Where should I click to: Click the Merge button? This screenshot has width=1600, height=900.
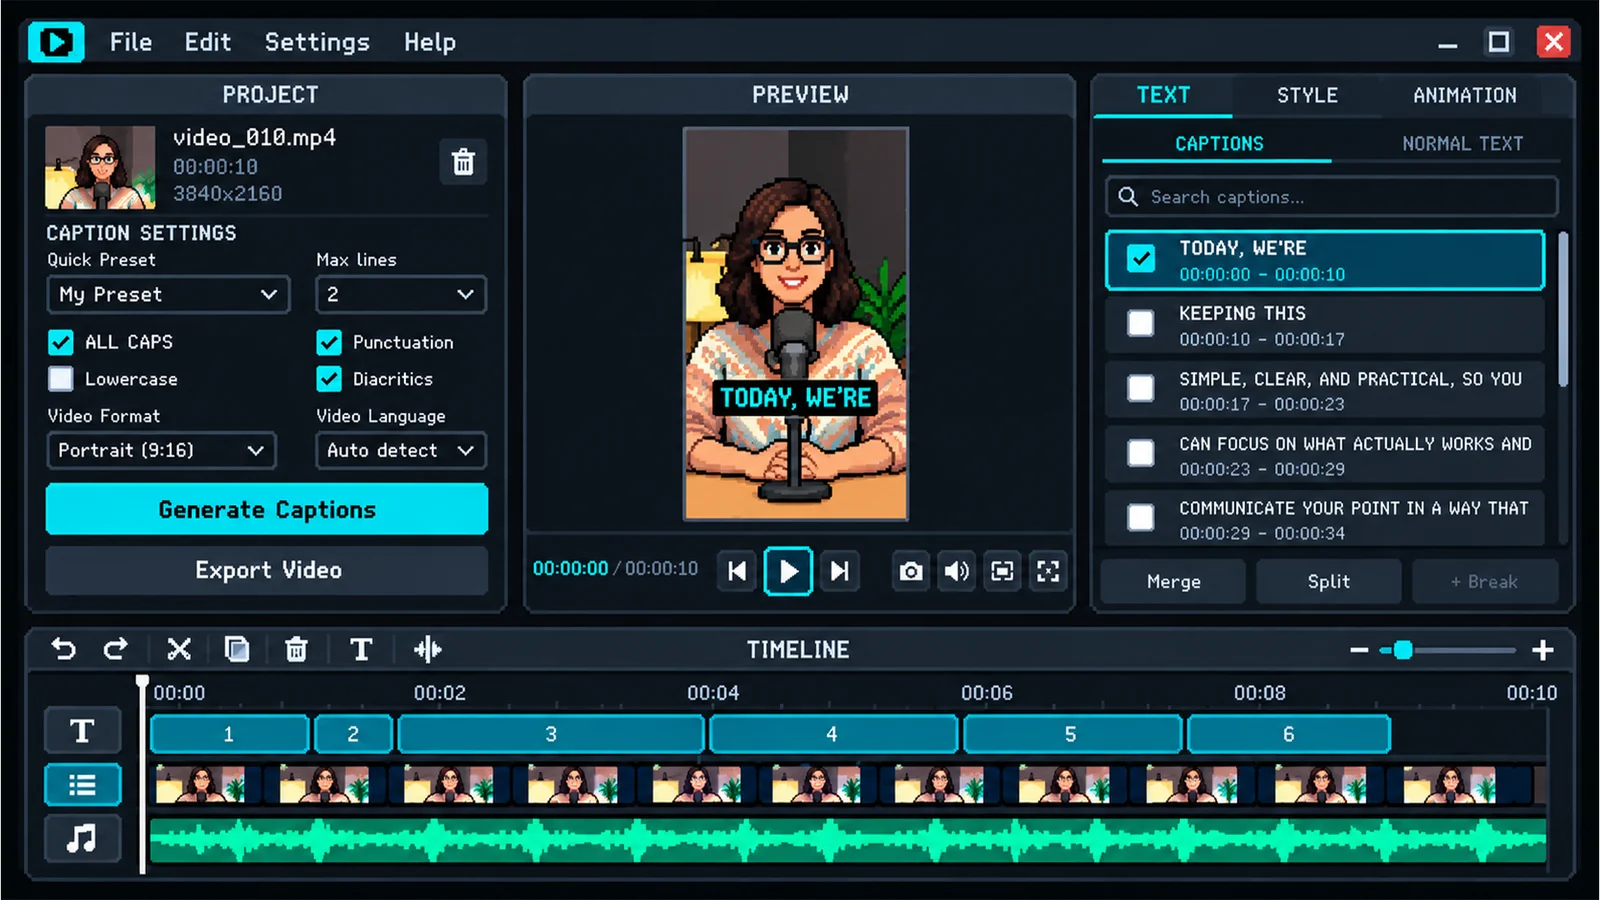(1174, 581)
